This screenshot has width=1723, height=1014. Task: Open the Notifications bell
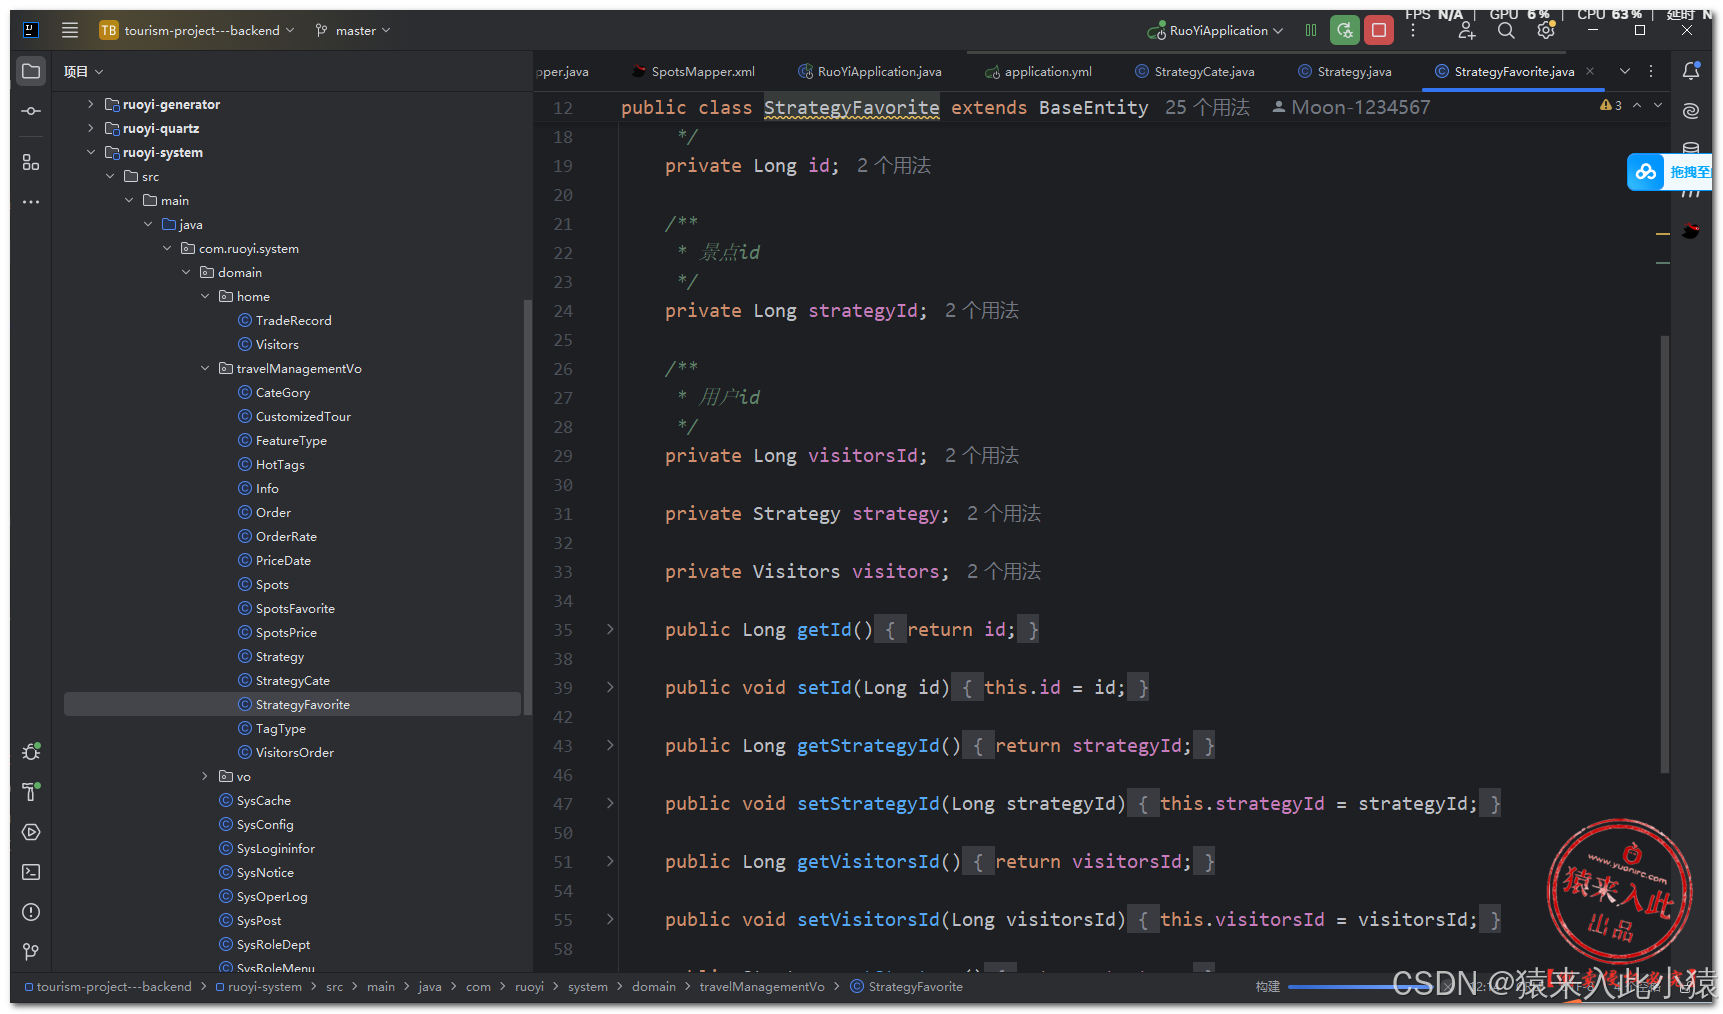[1691, 71]
